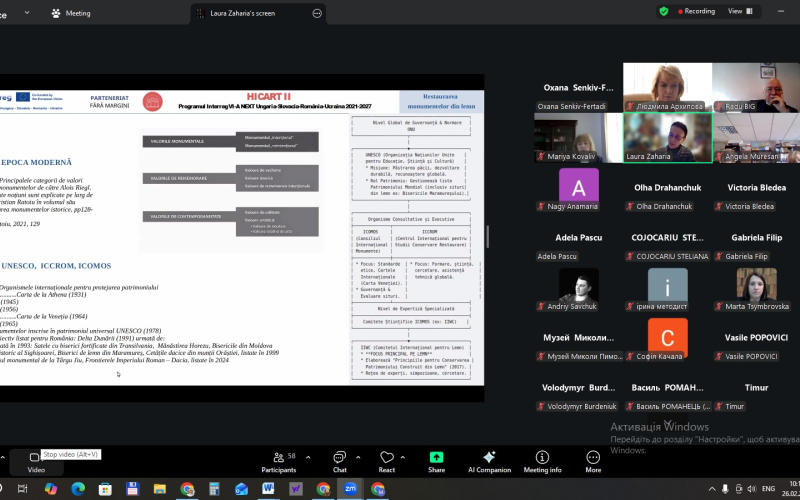Stop video with the camera icon
Screen dimensions: 800x500
click(36, 457)
